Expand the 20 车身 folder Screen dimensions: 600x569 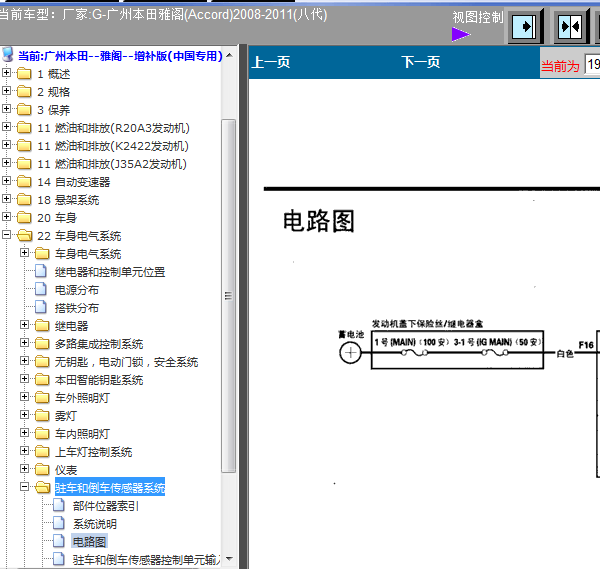tap(6, 216)
